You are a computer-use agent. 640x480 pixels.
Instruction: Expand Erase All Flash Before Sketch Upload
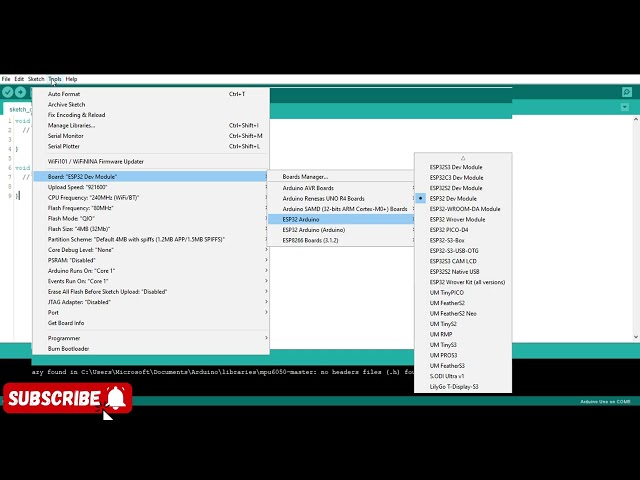point(151,292)
